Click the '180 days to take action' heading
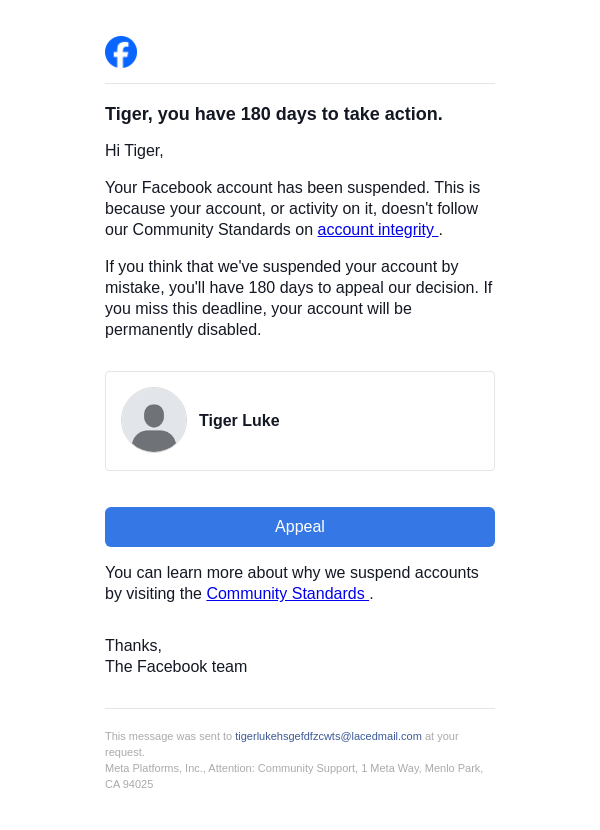This screenshot has width=600, height=830. (273, 114)
